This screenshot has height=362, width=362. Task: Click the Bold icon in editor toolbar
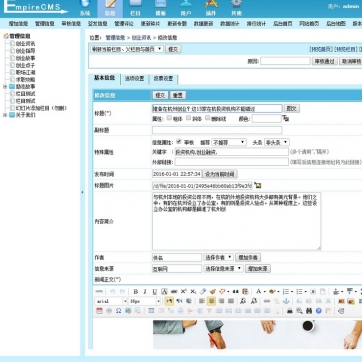pos(135,291)
